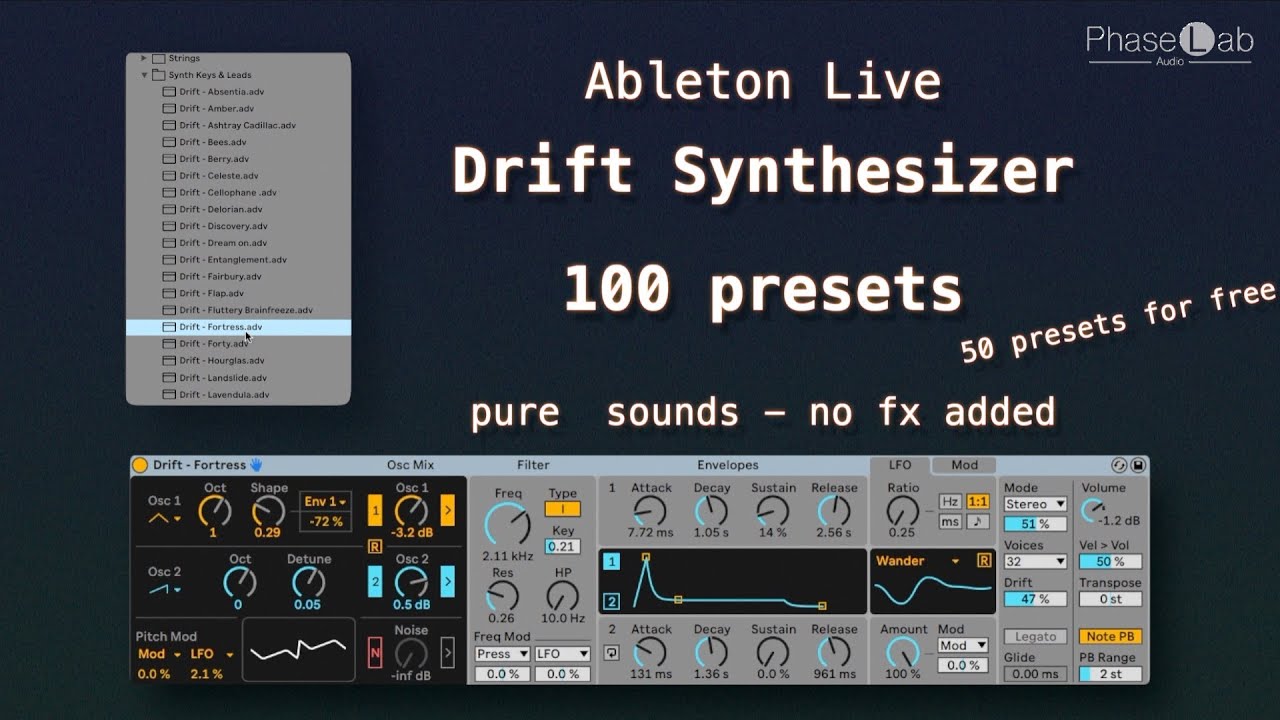Click the Detune knob
This screenshot has height=720, width=1280.
point(308,581)
